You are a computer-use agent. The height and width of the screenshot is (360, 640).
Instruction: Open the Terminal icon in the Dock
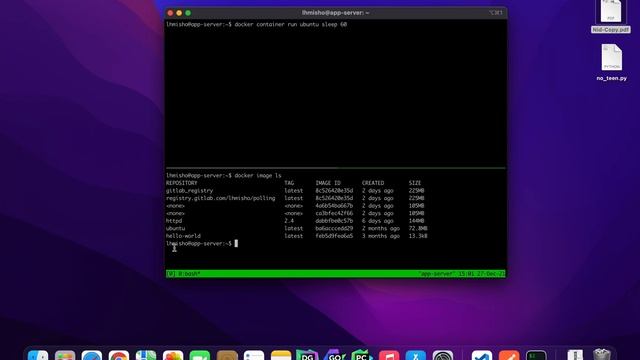536,355
